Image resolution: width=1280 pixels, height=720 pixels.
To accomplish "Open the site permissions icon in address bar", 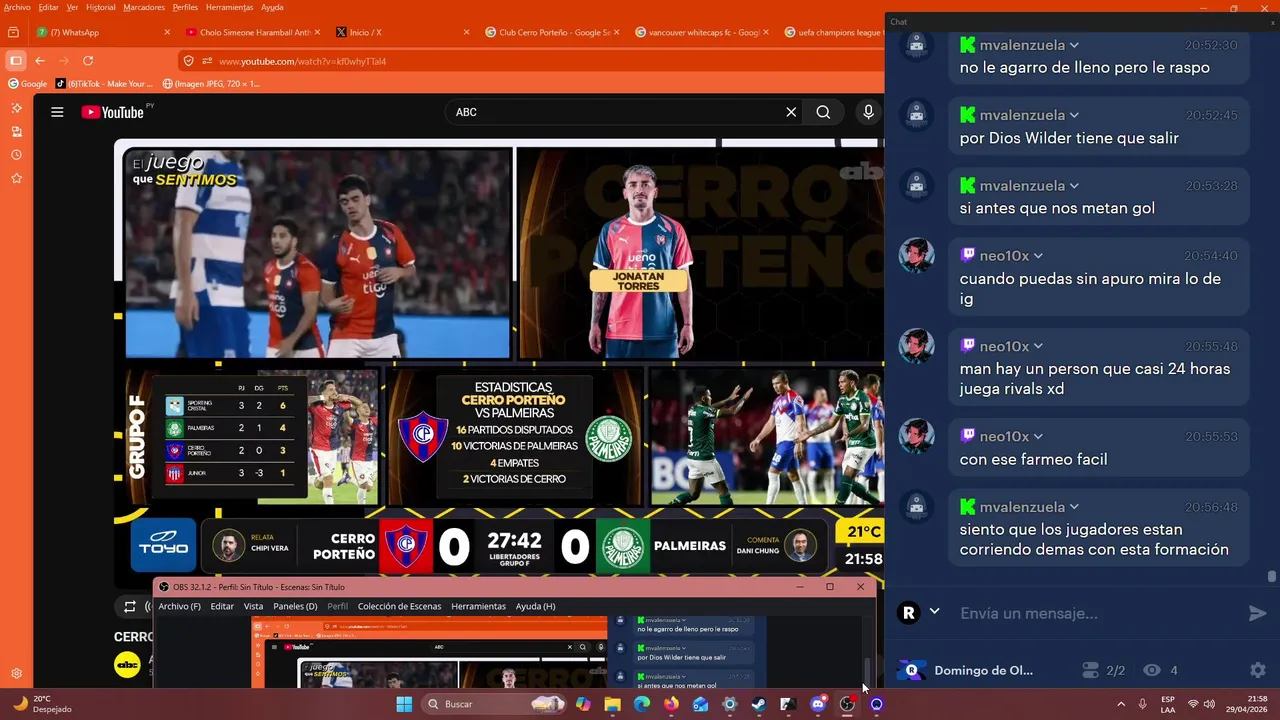I will pyautogui.click(x=207, y=61).
